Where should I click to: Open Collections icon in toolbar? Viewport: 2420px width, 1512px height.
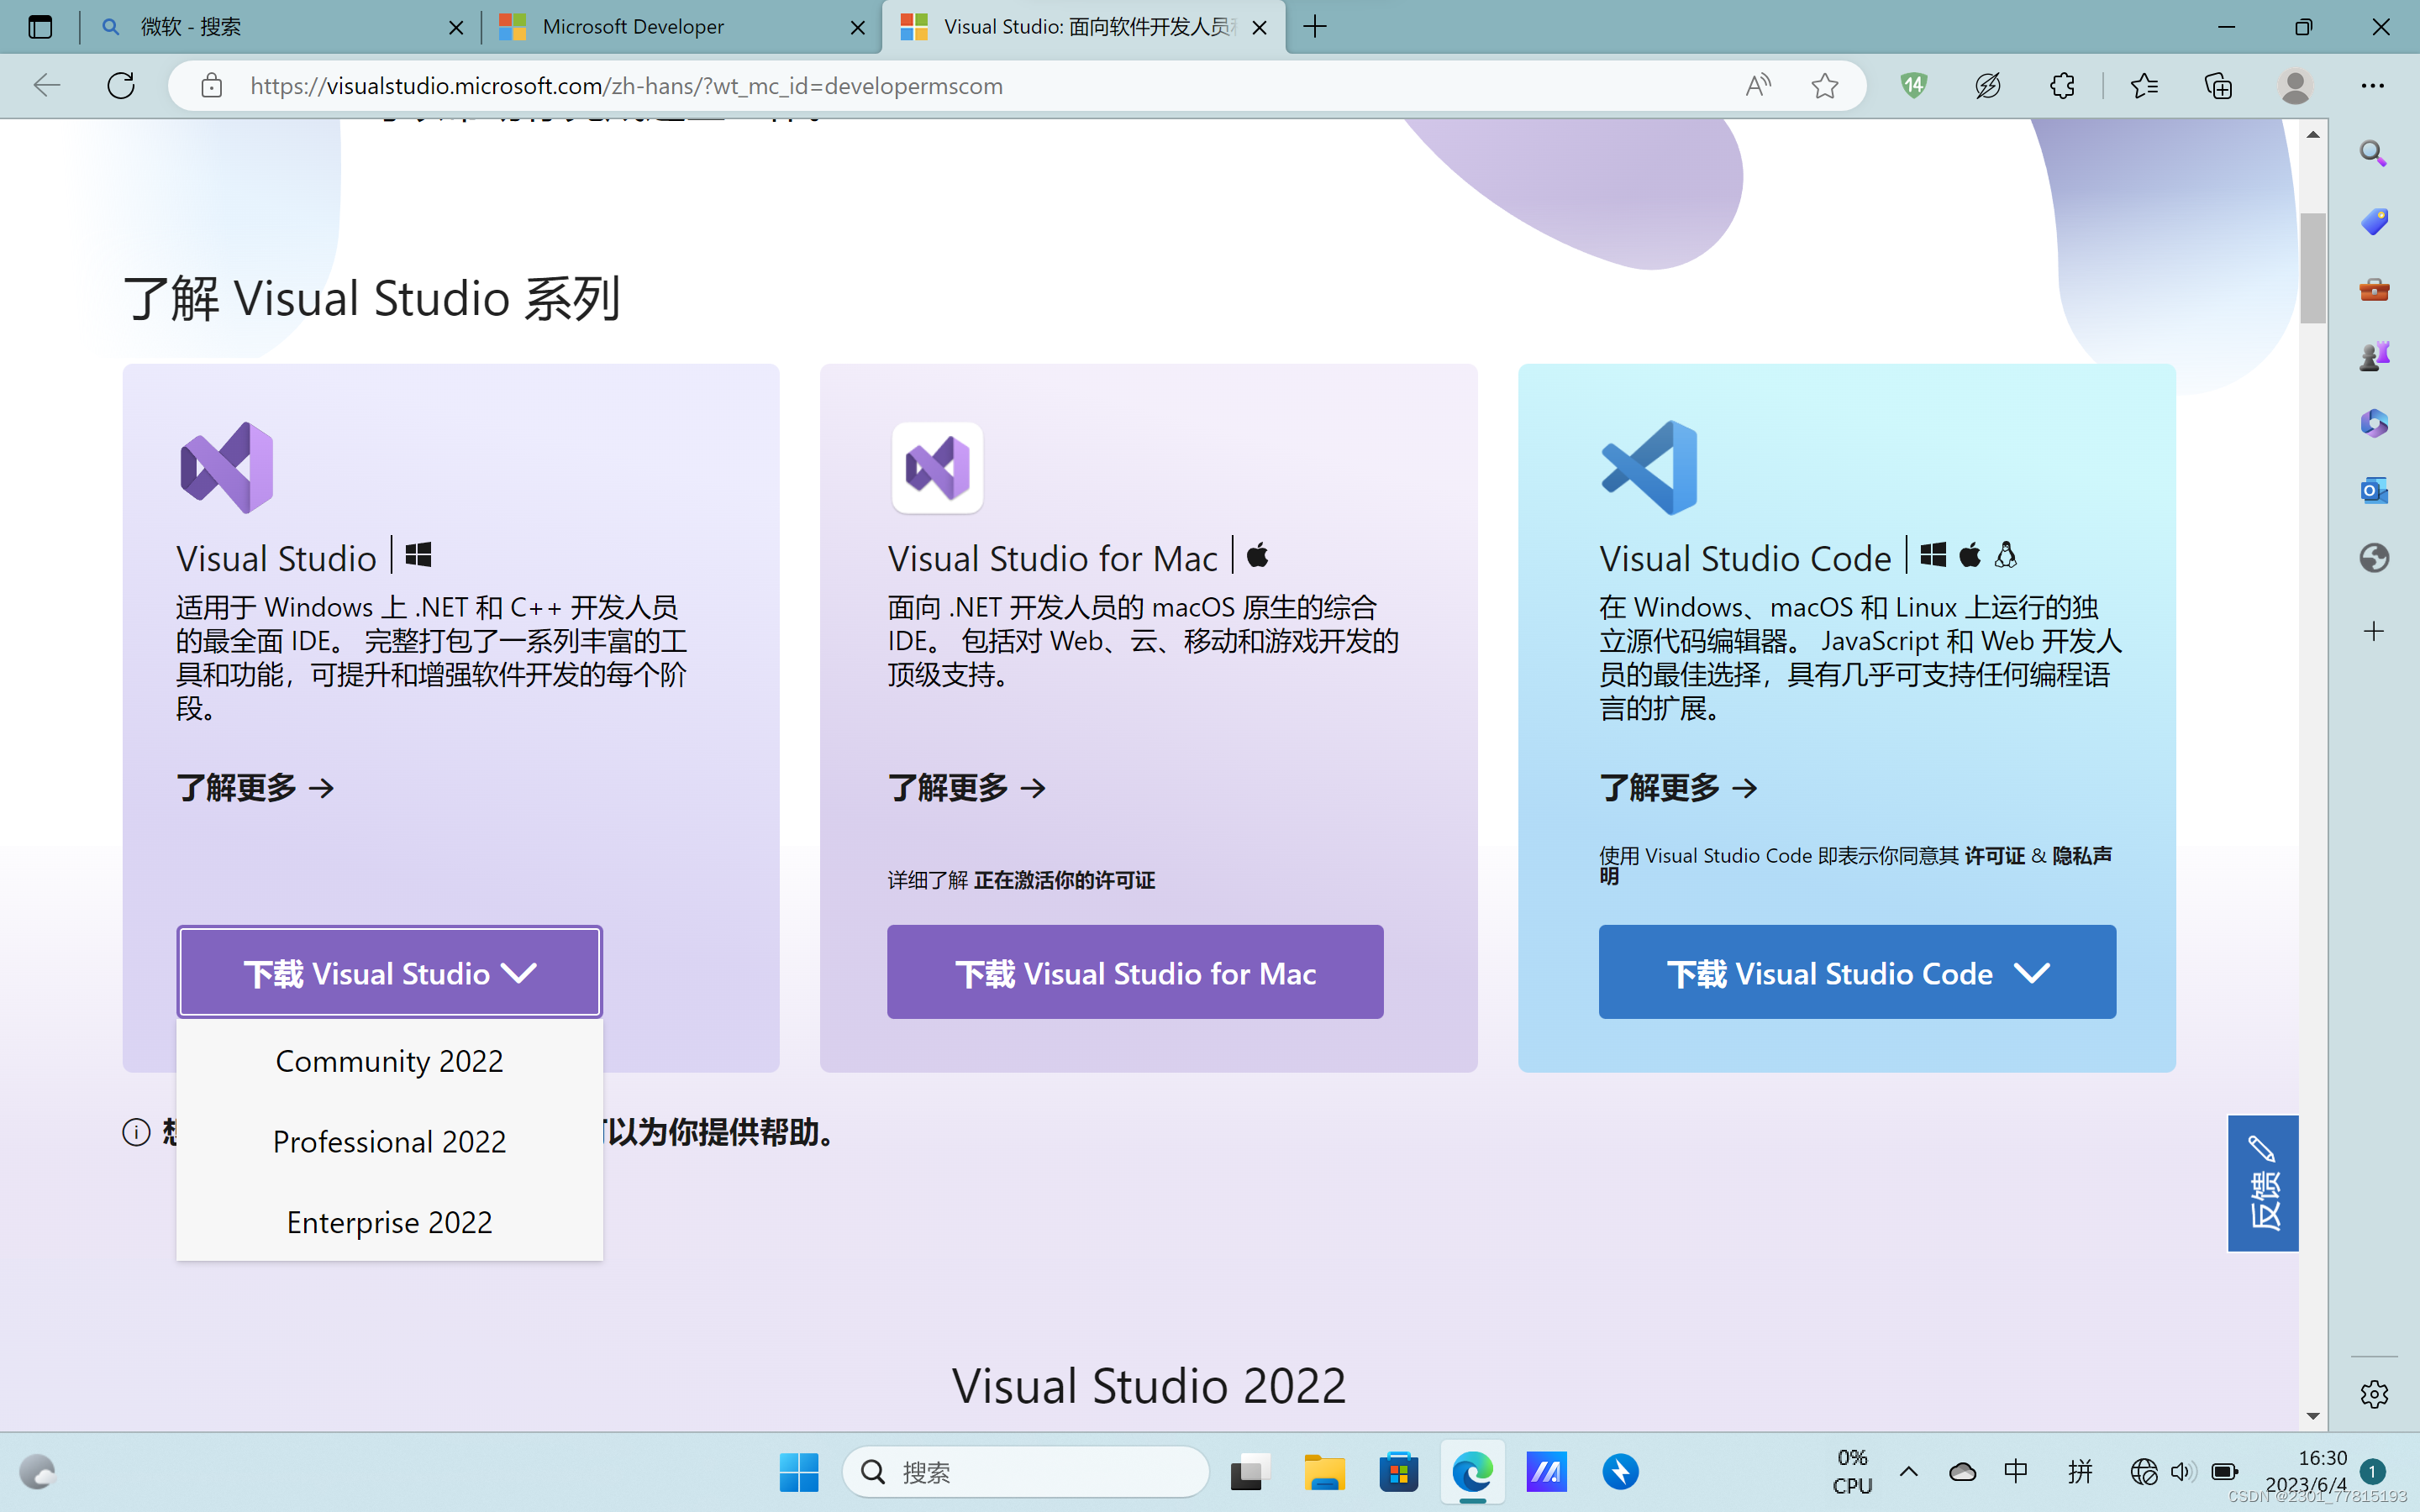click(x=2218, y=85)
